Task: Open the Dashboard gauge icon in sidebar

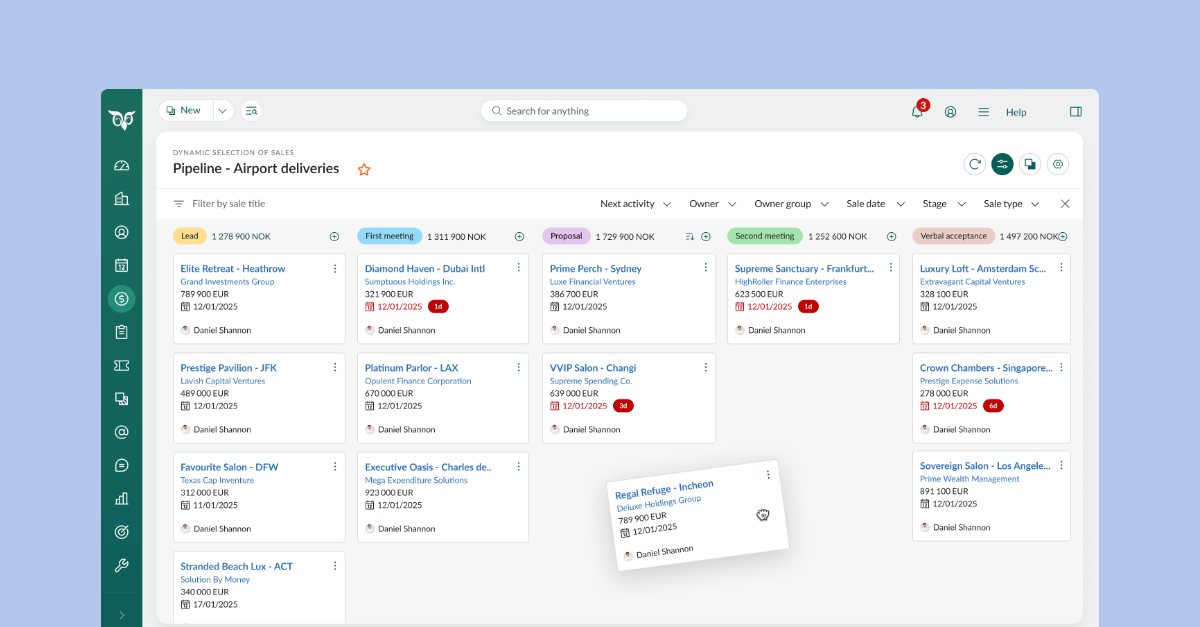Action: (x=122, y=166)
